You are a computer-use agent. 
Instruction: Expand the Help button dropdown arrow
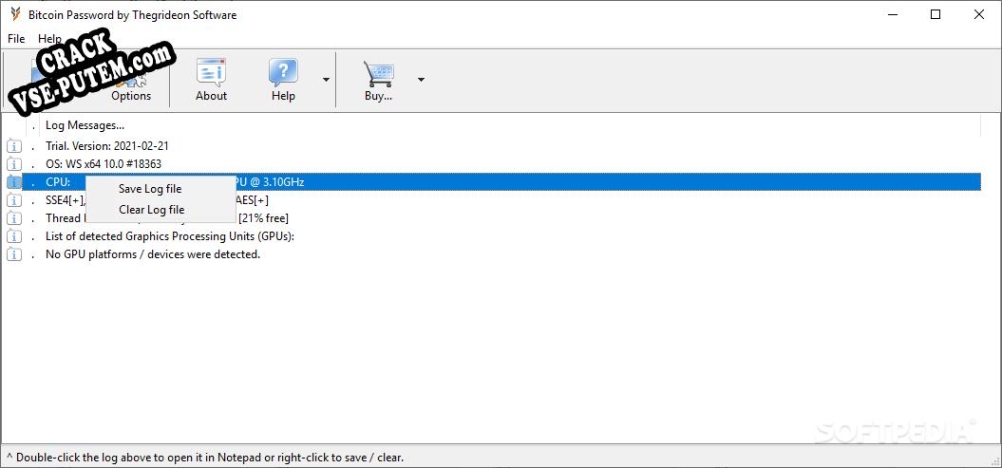[x=326, y=80]
